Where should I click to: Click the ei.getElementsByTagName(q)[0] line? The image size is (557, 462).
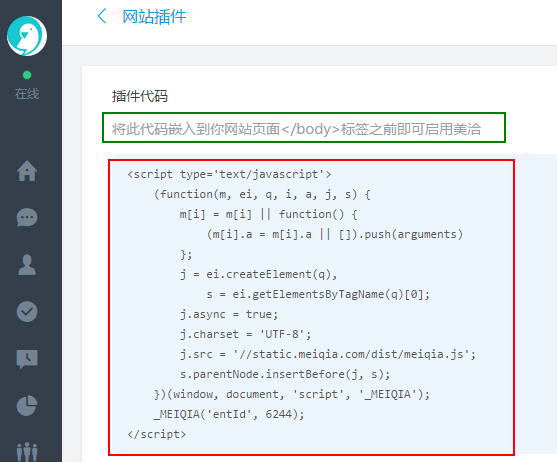tap(318, 294)
